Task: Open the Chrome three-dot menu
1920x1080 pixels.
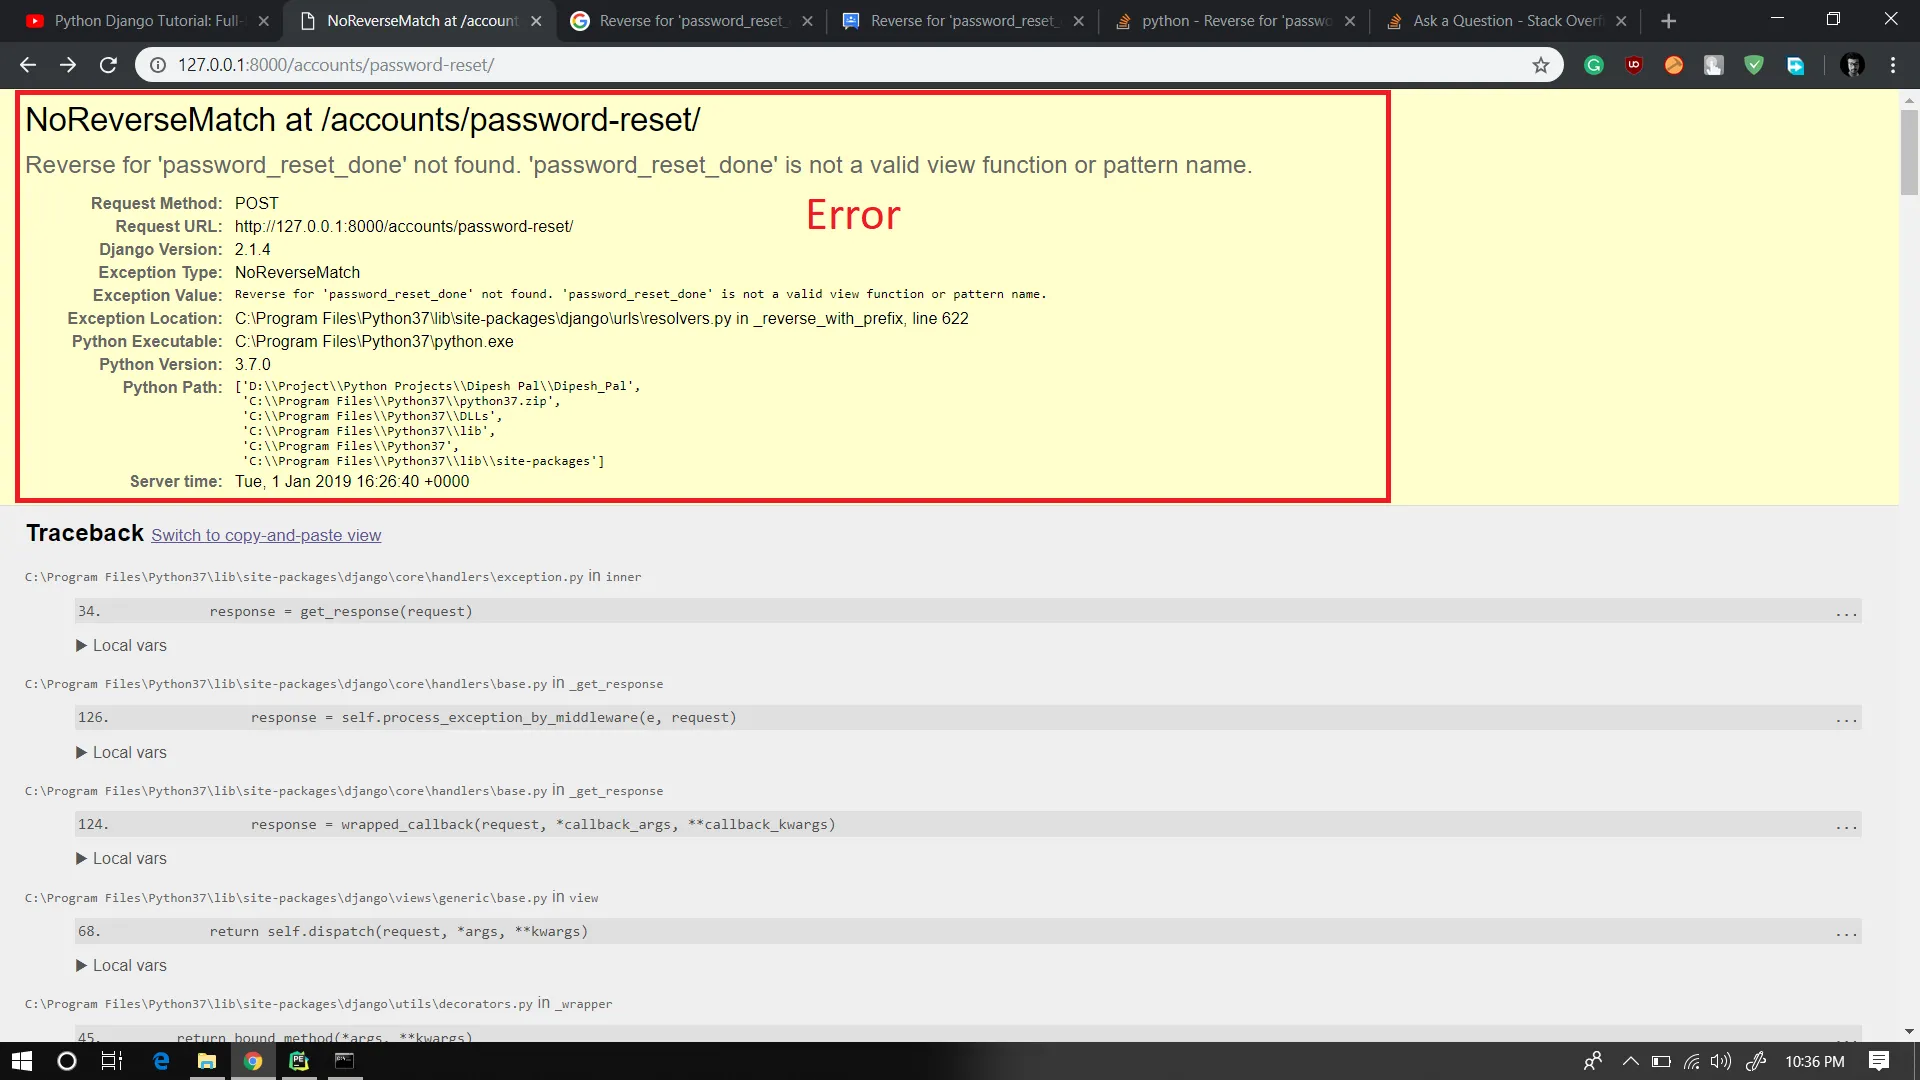Action: click(x=1893, y=65)
